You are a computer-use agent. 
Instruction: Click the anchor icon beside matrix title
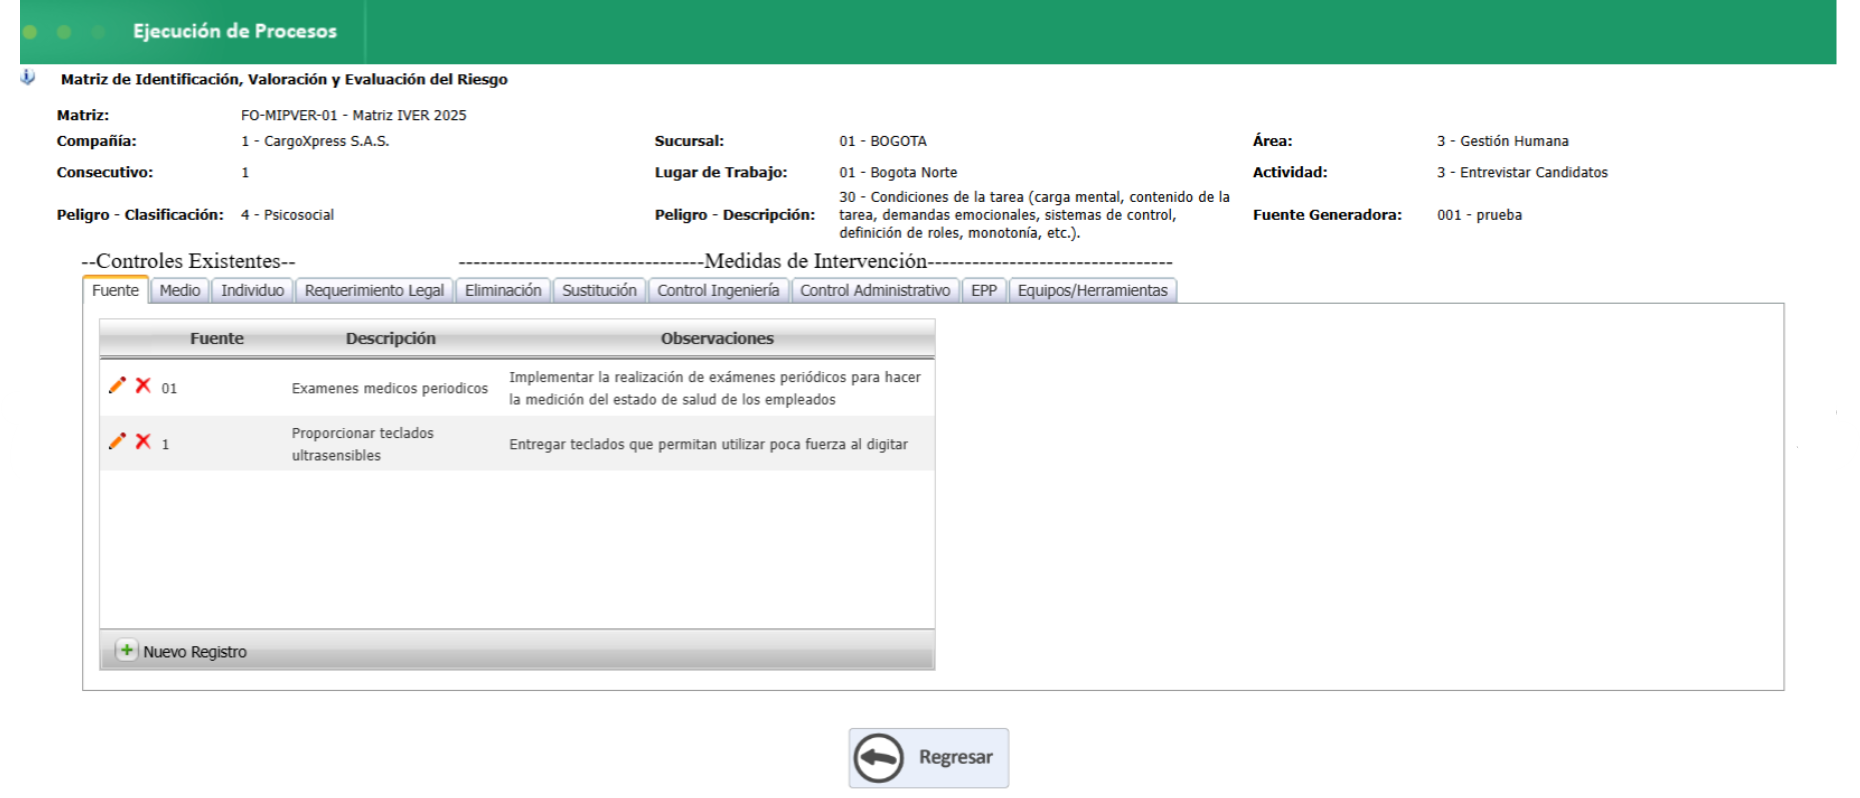coord(28,77)
